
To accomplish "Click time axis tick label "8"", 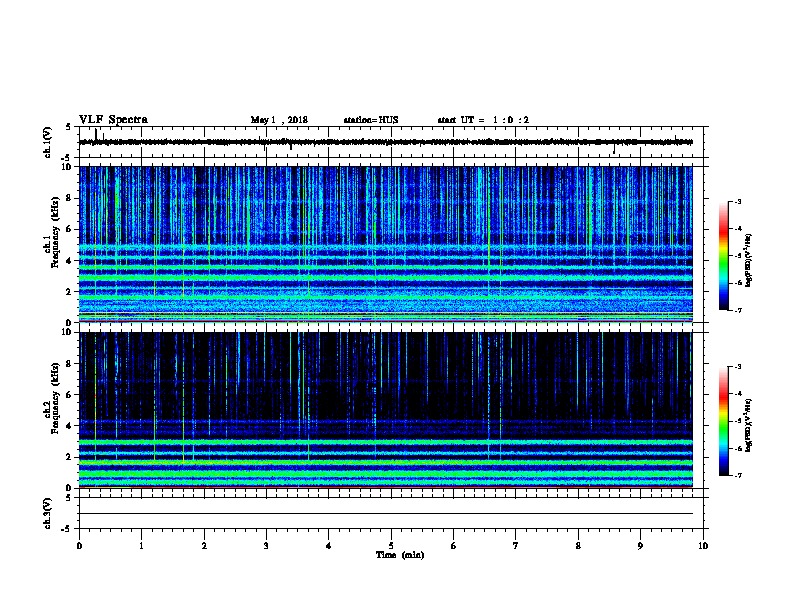I will pyautogui.click(x=578, y=546).
